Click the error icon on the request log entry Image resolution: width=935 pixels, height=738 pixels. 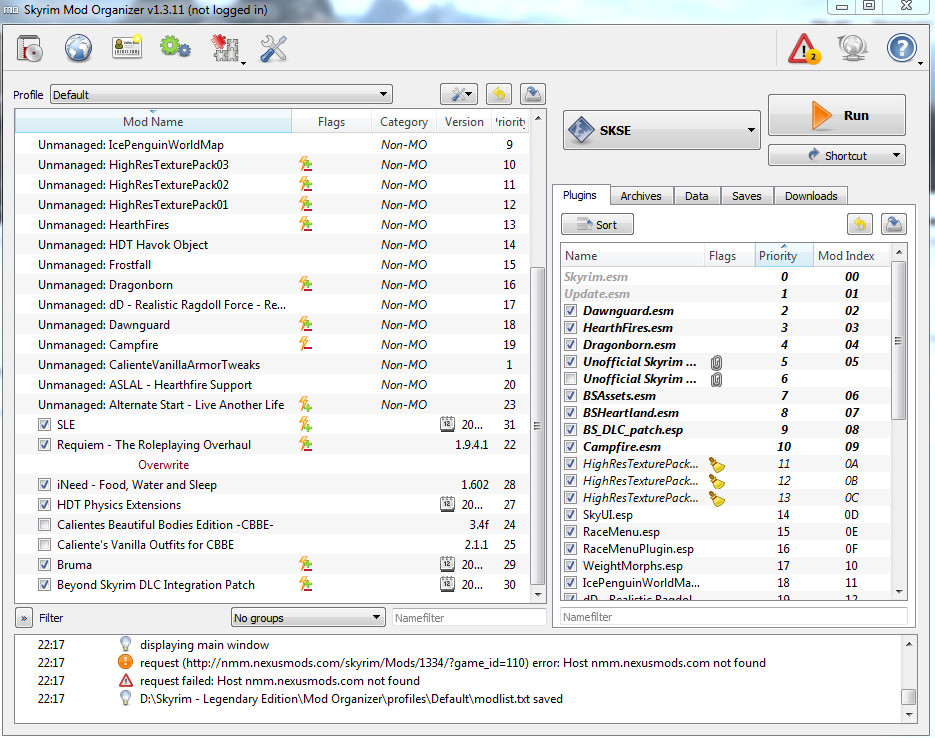point(125,662)
